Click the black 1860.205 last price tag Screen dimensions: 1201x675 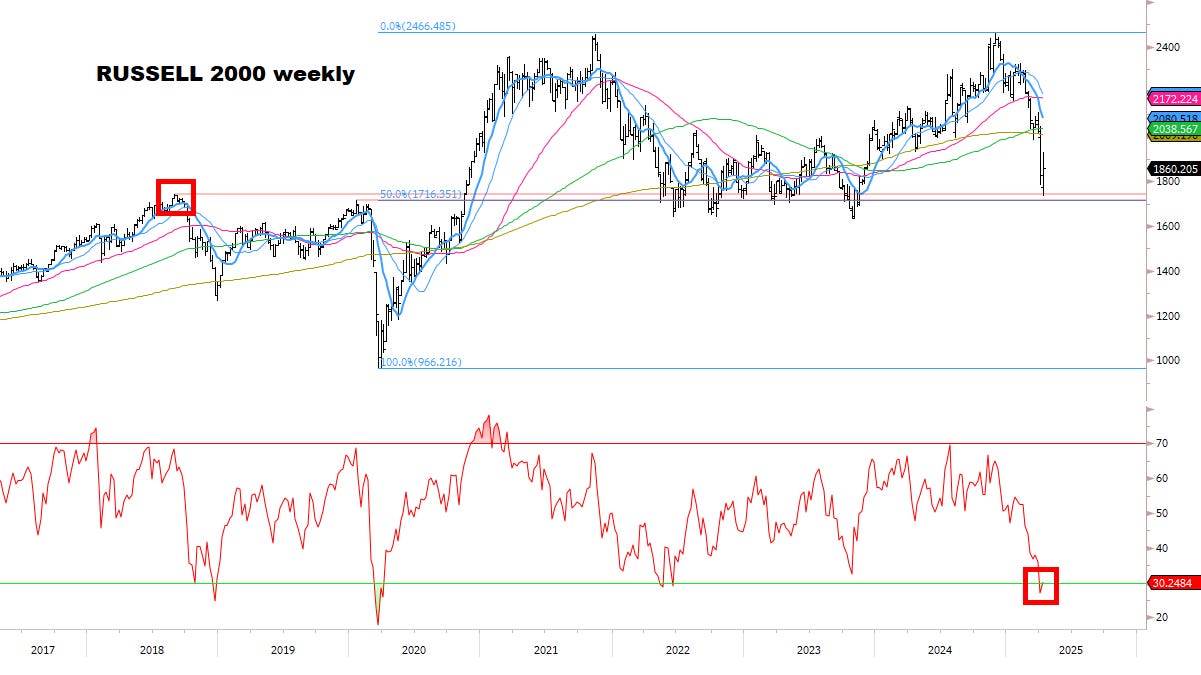point(1173,169)
